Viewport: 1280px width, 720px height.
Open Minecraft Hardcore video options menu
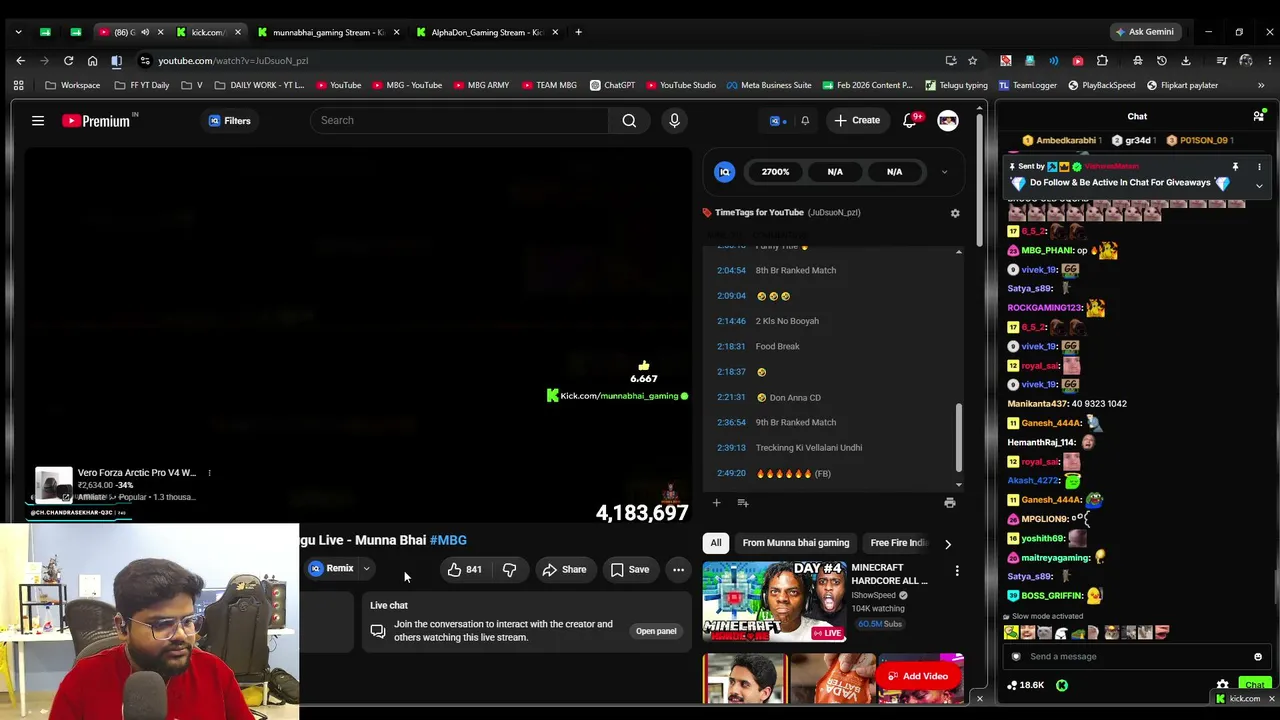(957, 571)
